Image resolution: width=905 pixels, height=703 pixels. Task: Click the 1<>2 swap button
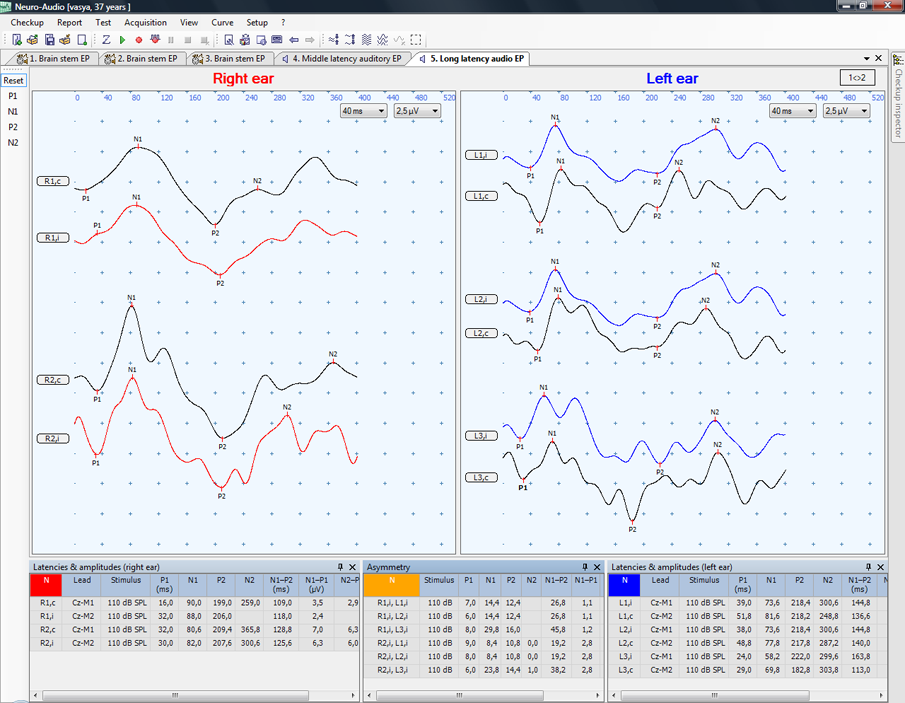pyautogui.click(x=857, y=77)
